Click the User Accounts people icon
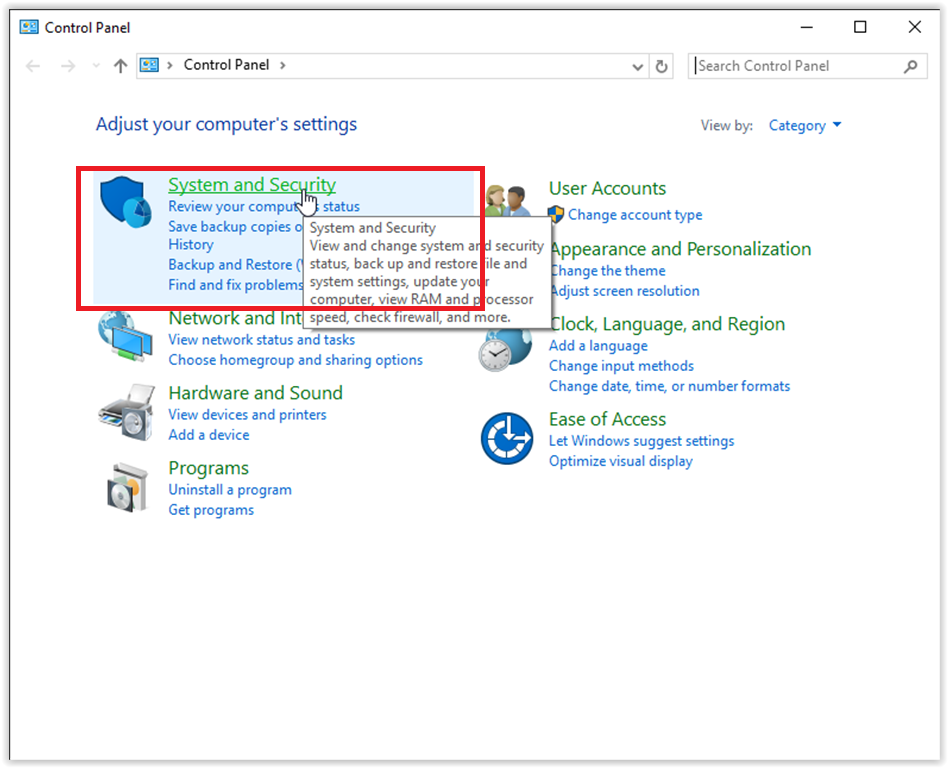 (508, 200)
